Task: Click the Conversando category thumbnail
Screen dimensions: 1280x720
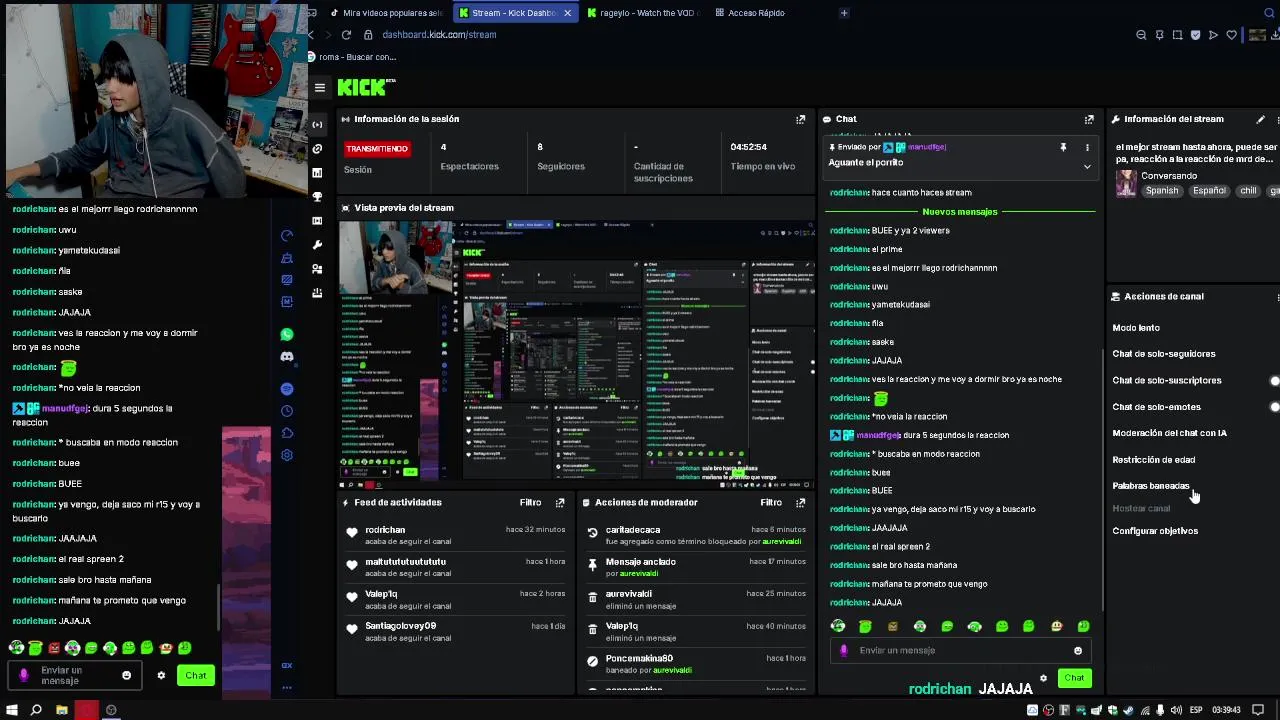Action: point(1126,184)
